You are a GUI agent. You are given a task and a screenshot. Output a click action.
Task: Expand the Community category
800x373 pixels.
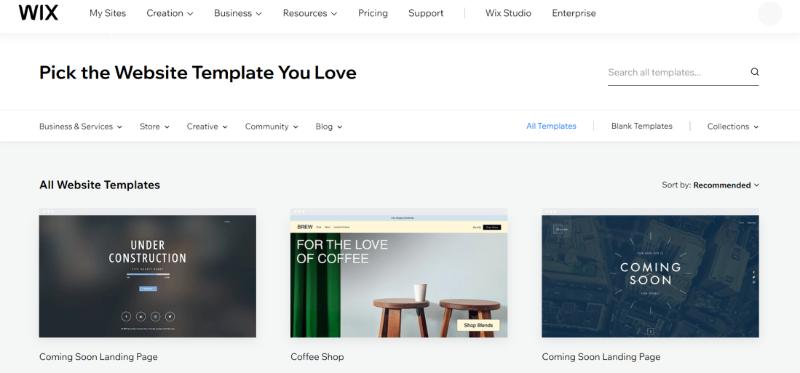271,127
